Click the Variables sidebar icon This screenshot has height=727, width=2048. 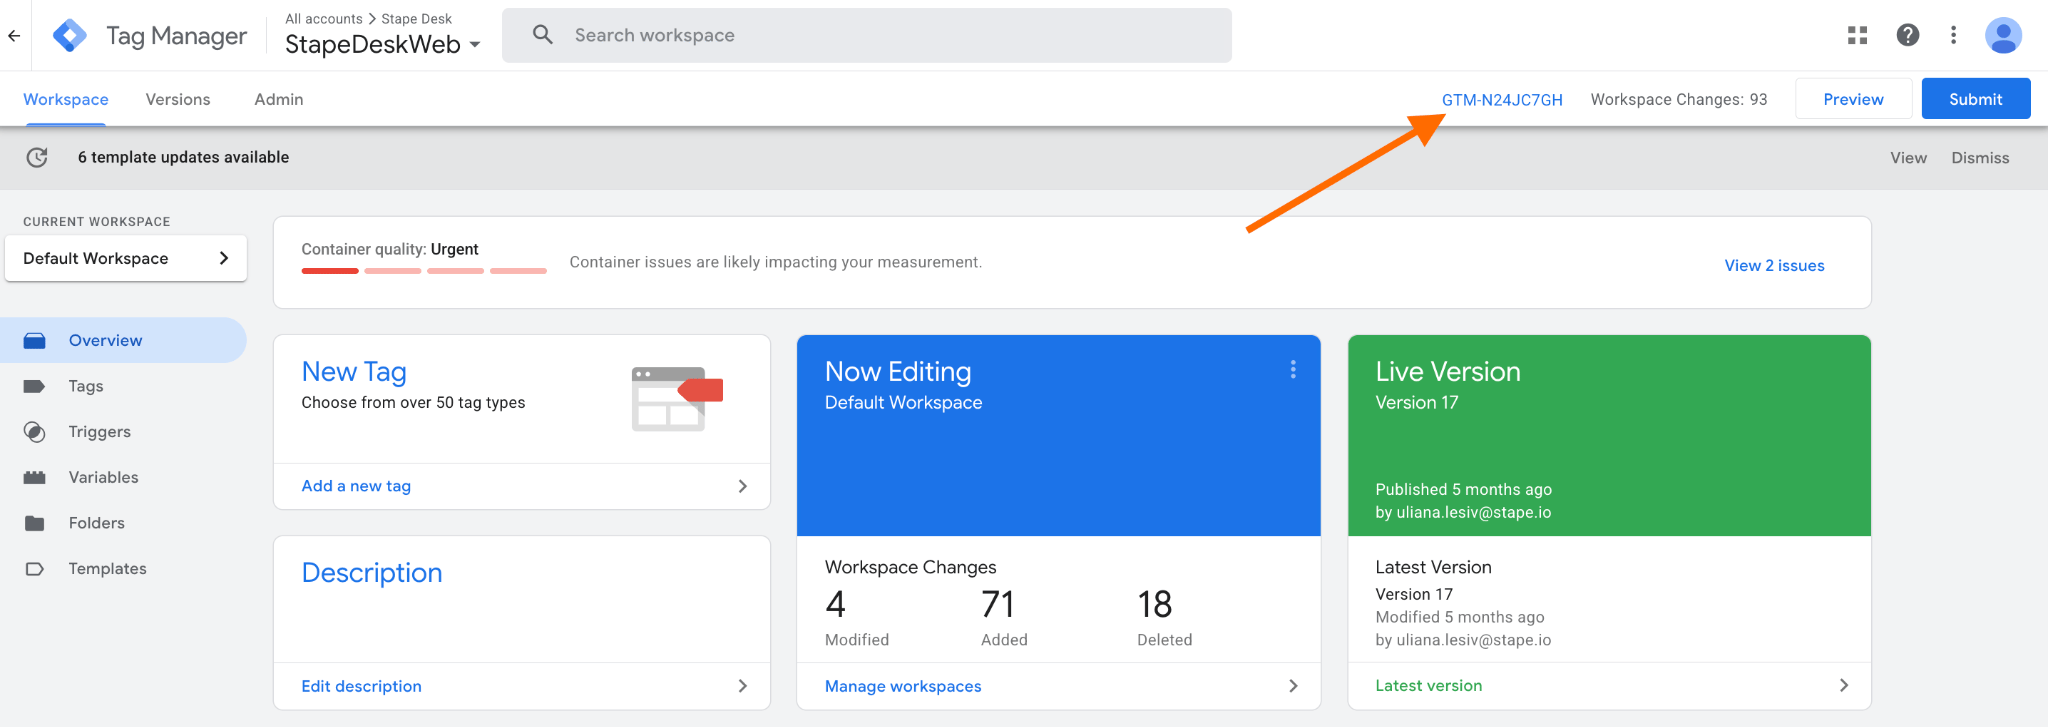[35, 478]
